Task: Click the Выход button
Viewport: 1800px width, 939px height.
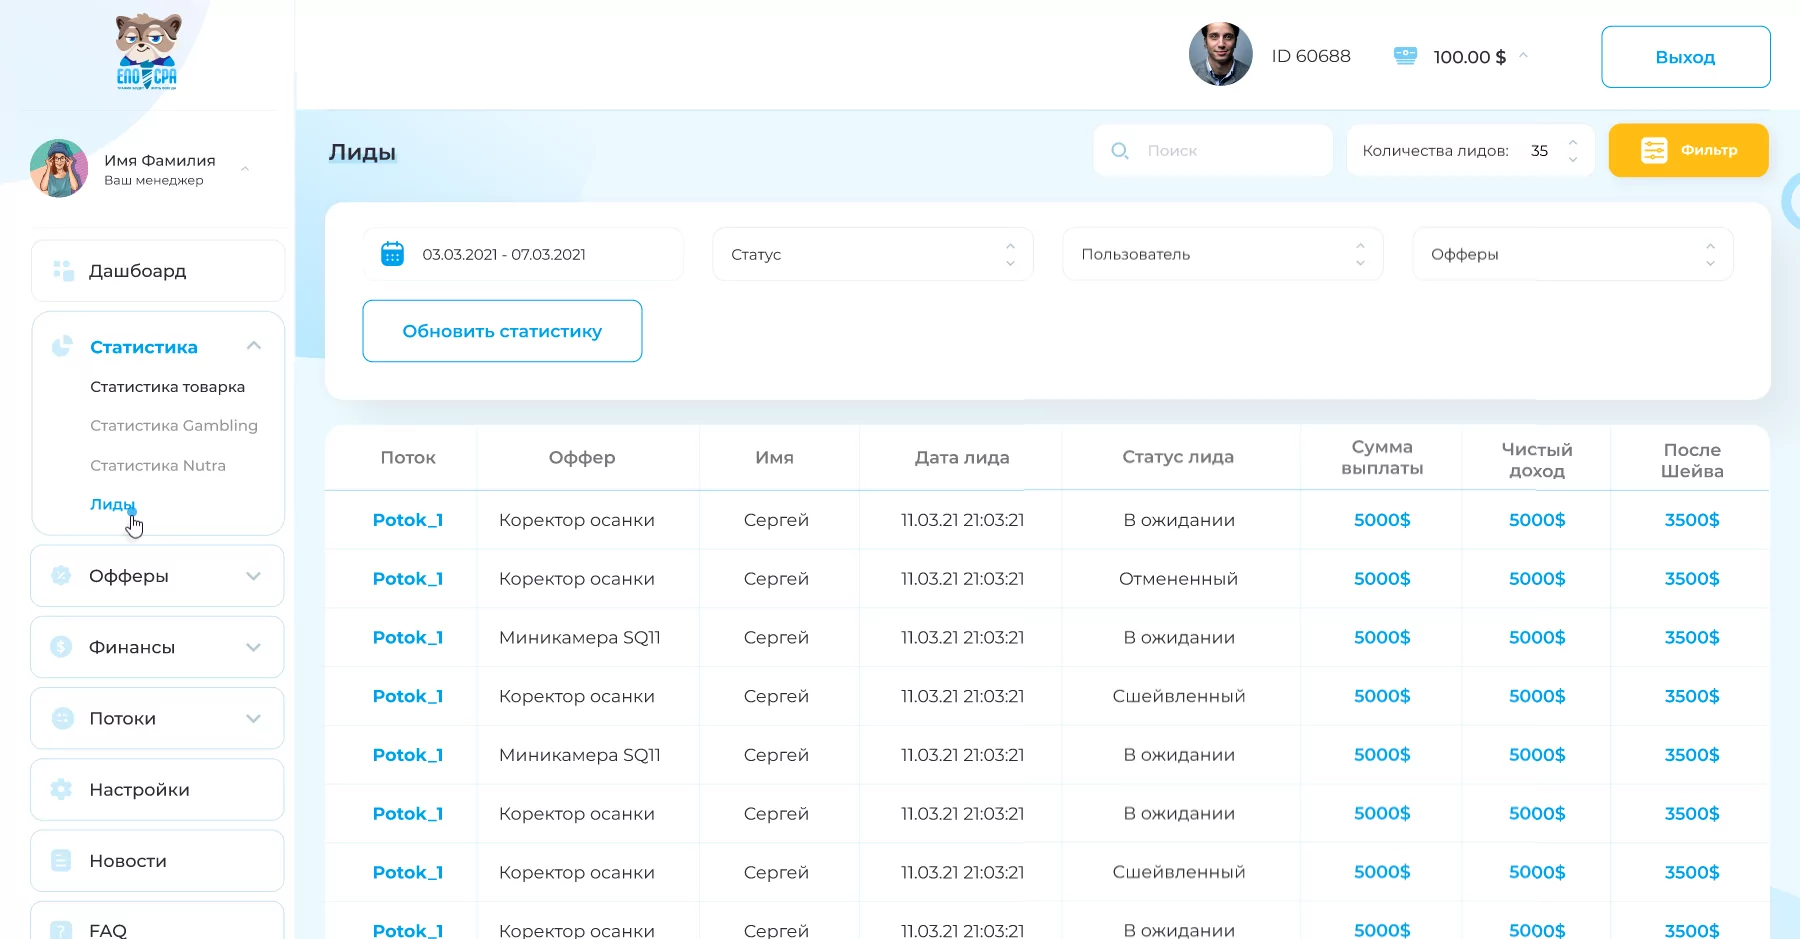Action: [x=1686, y=57]
